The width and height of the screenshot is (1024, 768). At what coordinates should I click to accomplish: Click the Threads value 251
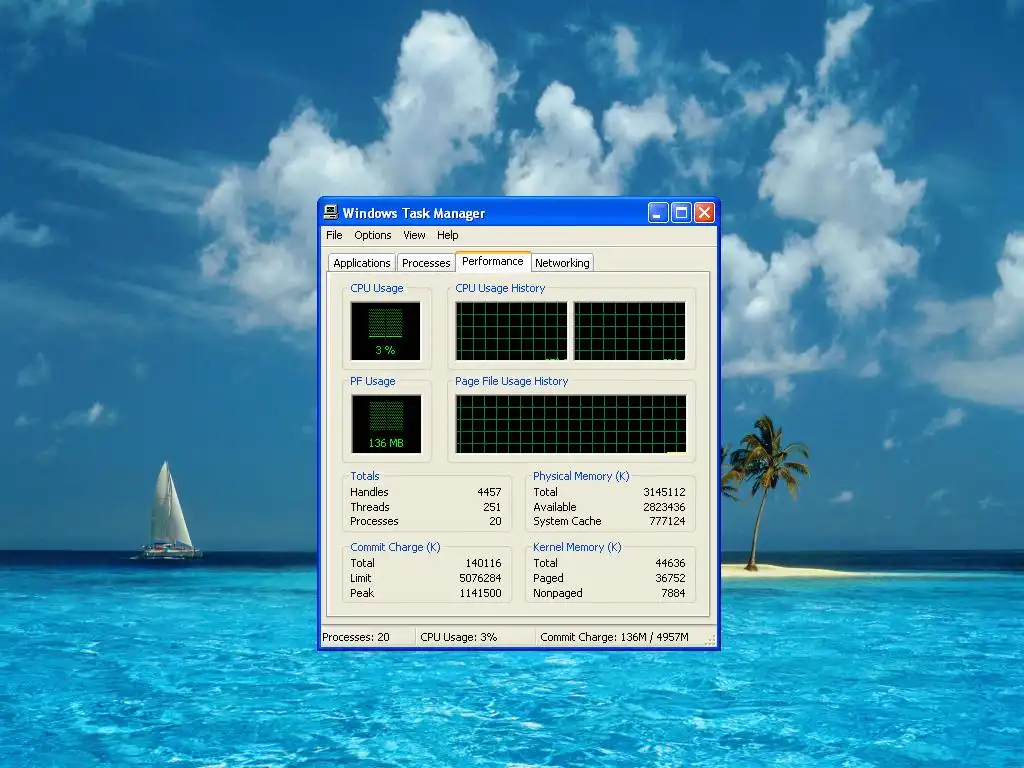point(492,507)
